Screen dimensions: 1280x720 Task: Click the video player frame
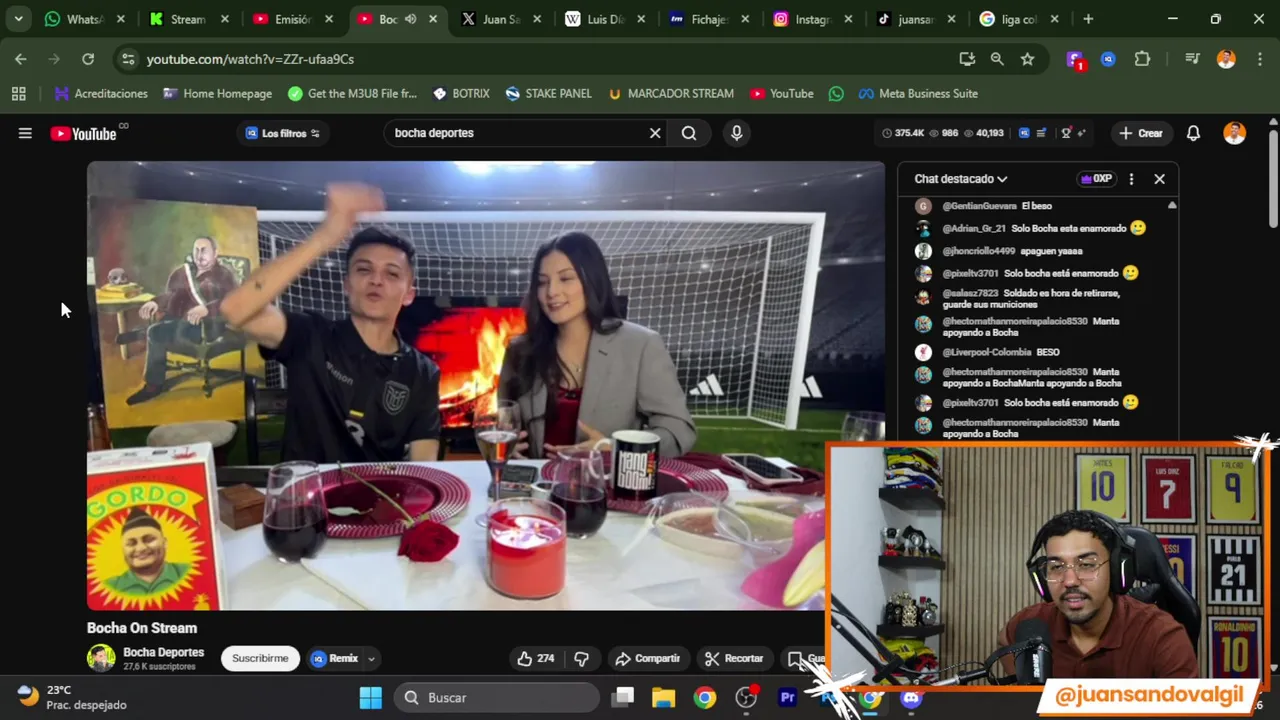(485, 385)
